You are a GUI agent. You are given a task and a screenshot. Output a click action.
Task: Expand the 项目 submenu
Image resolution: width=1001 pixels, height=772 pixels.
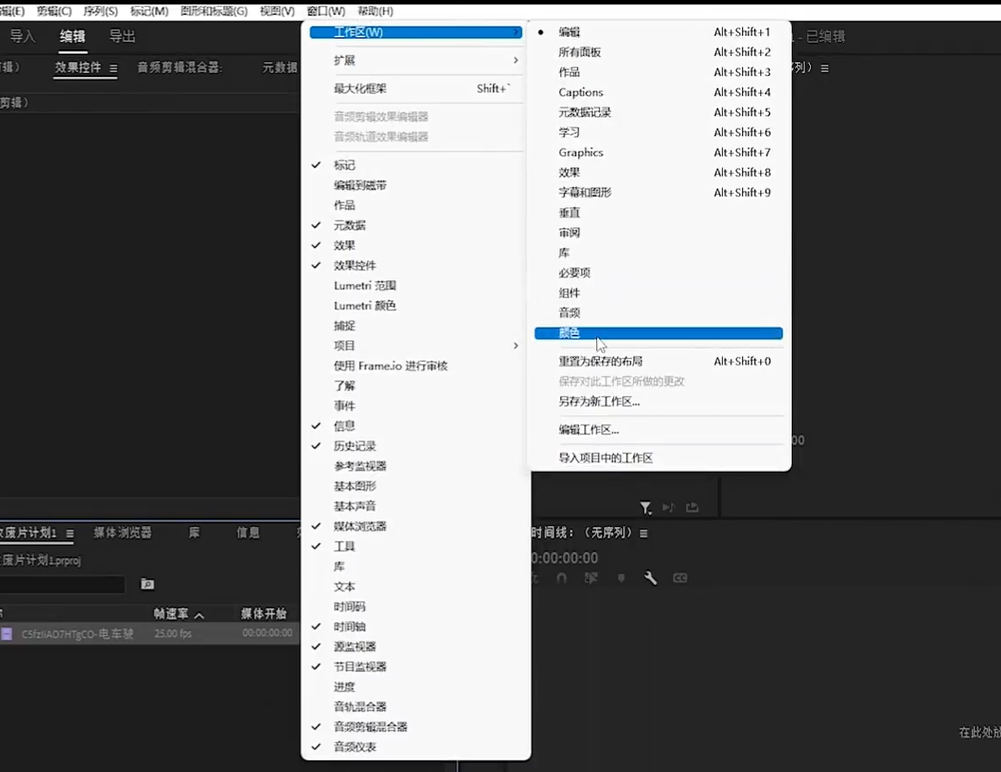coord(416,345)
